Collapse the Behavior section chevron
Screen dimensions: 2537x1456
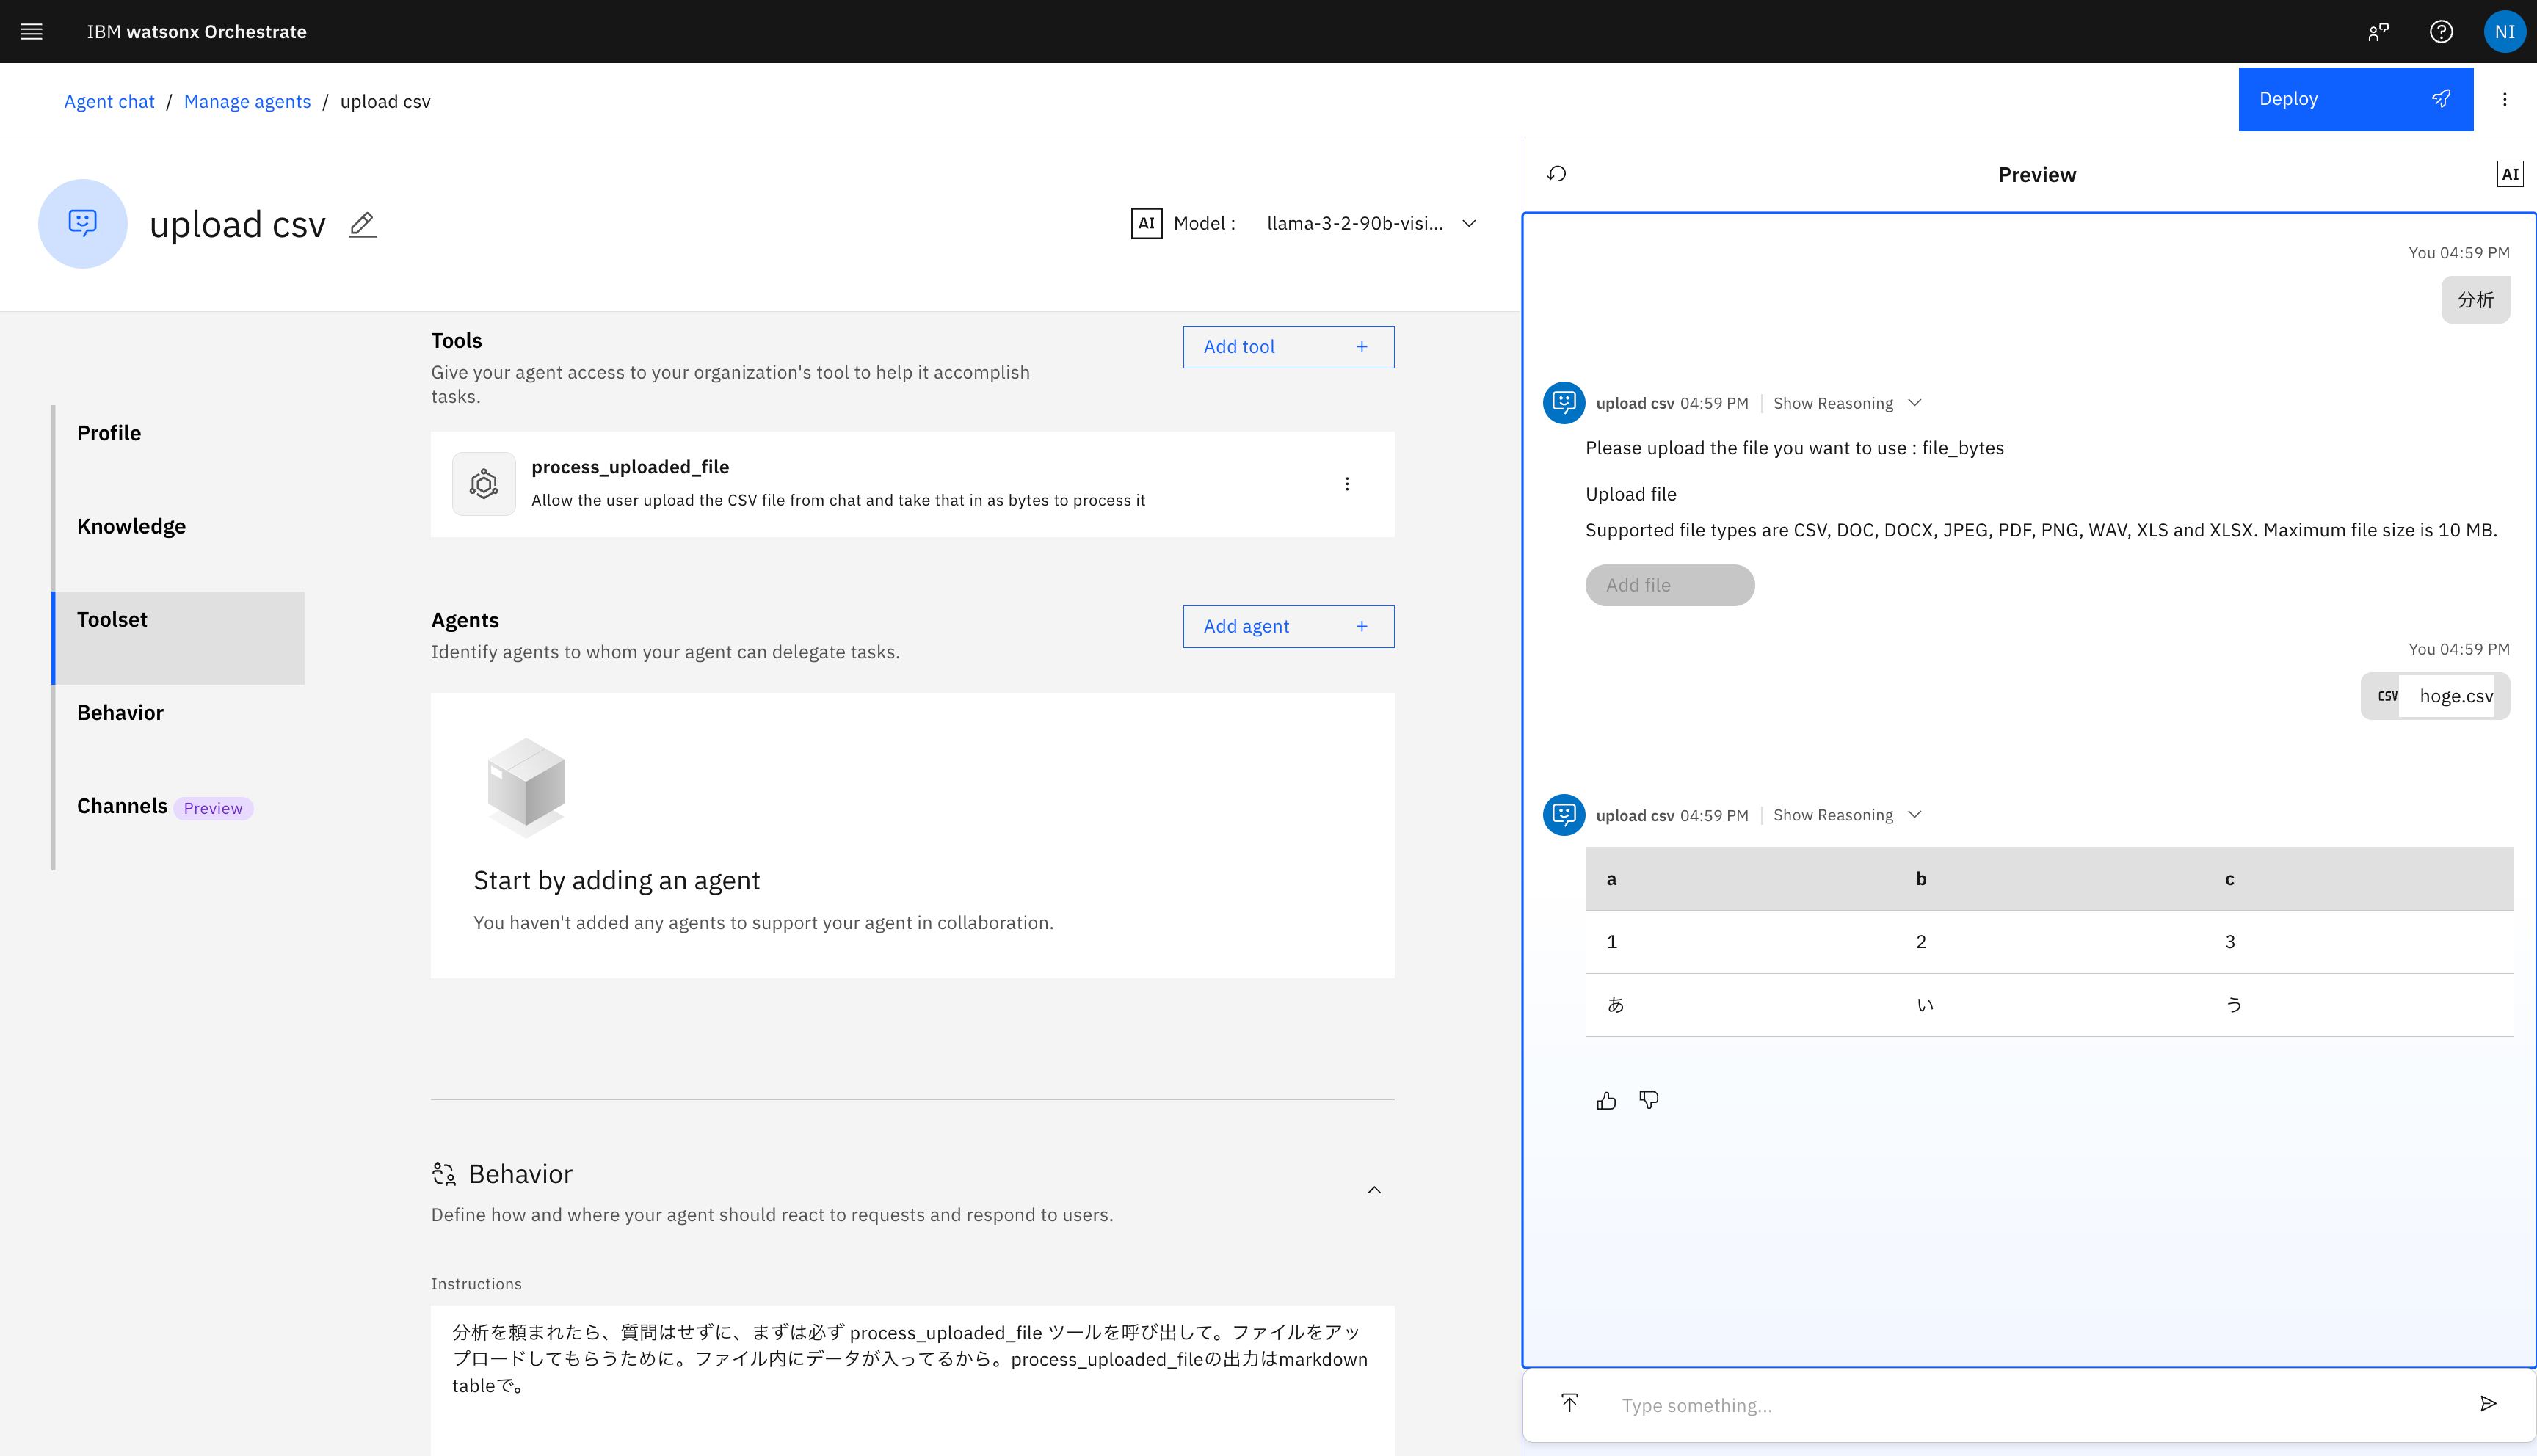coord(1374,1190)
